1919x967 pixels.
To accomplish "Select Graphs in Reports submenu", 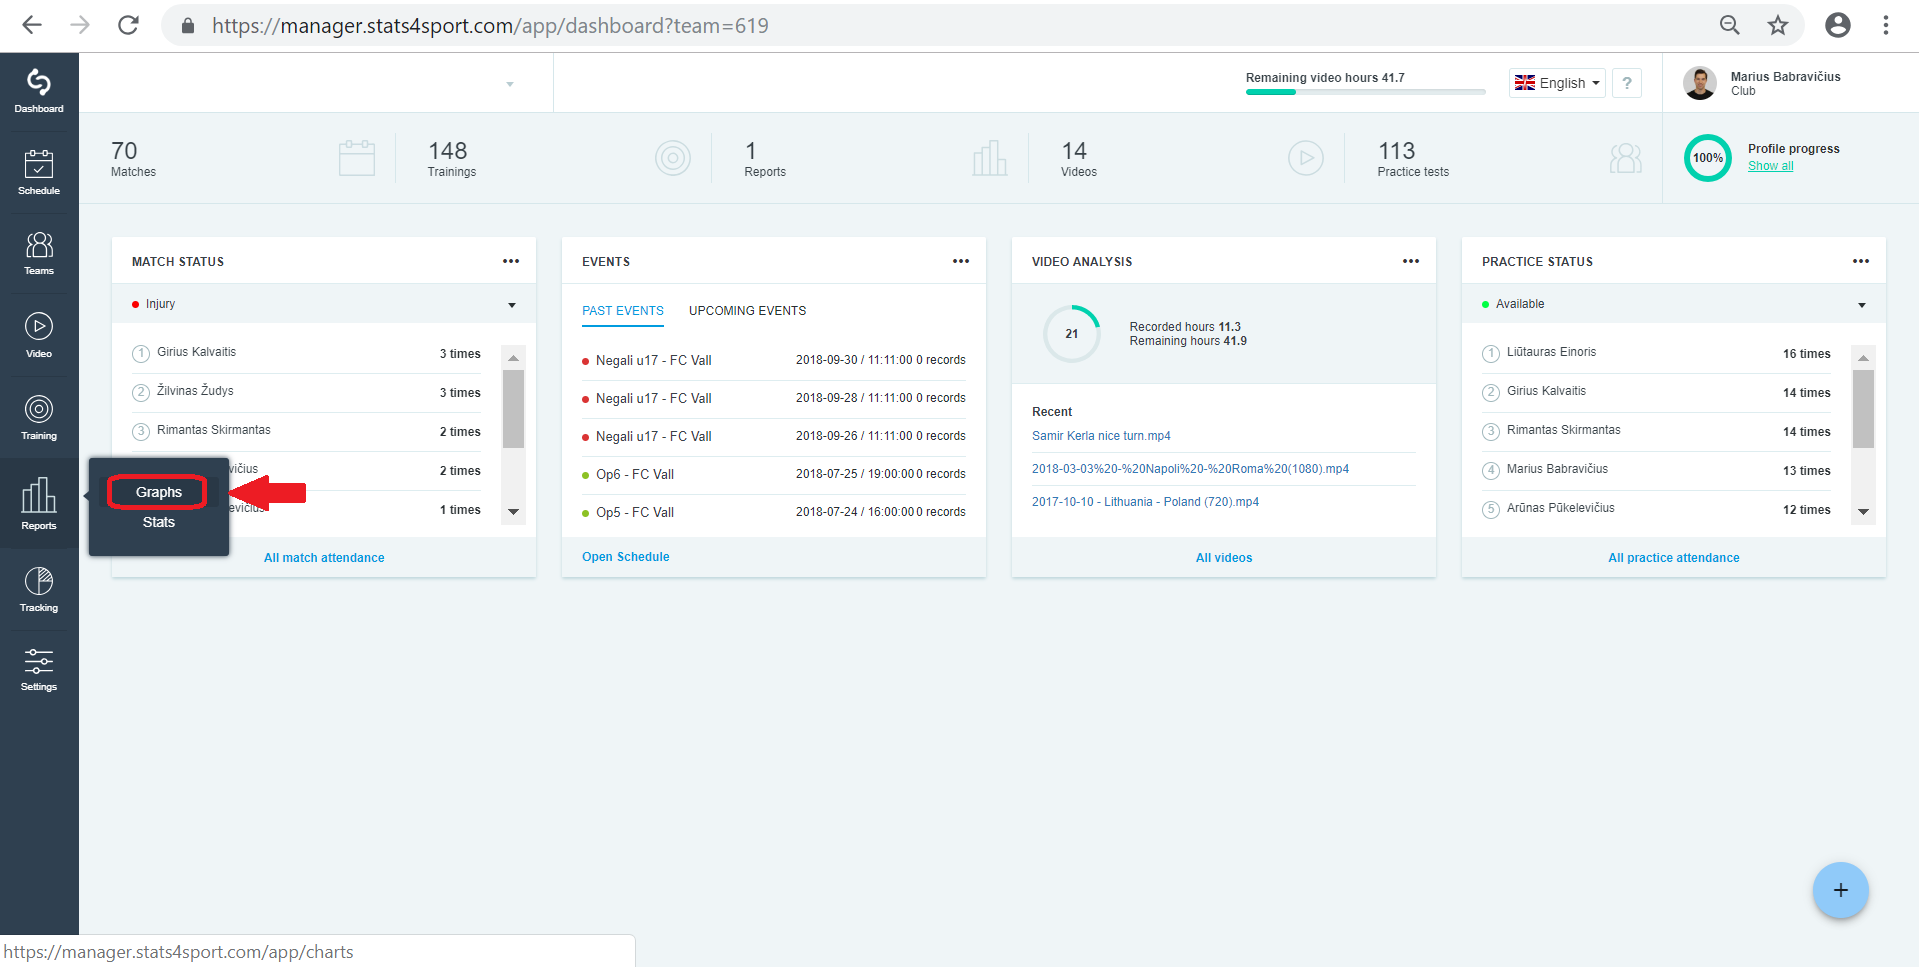I will pos(158,492).
